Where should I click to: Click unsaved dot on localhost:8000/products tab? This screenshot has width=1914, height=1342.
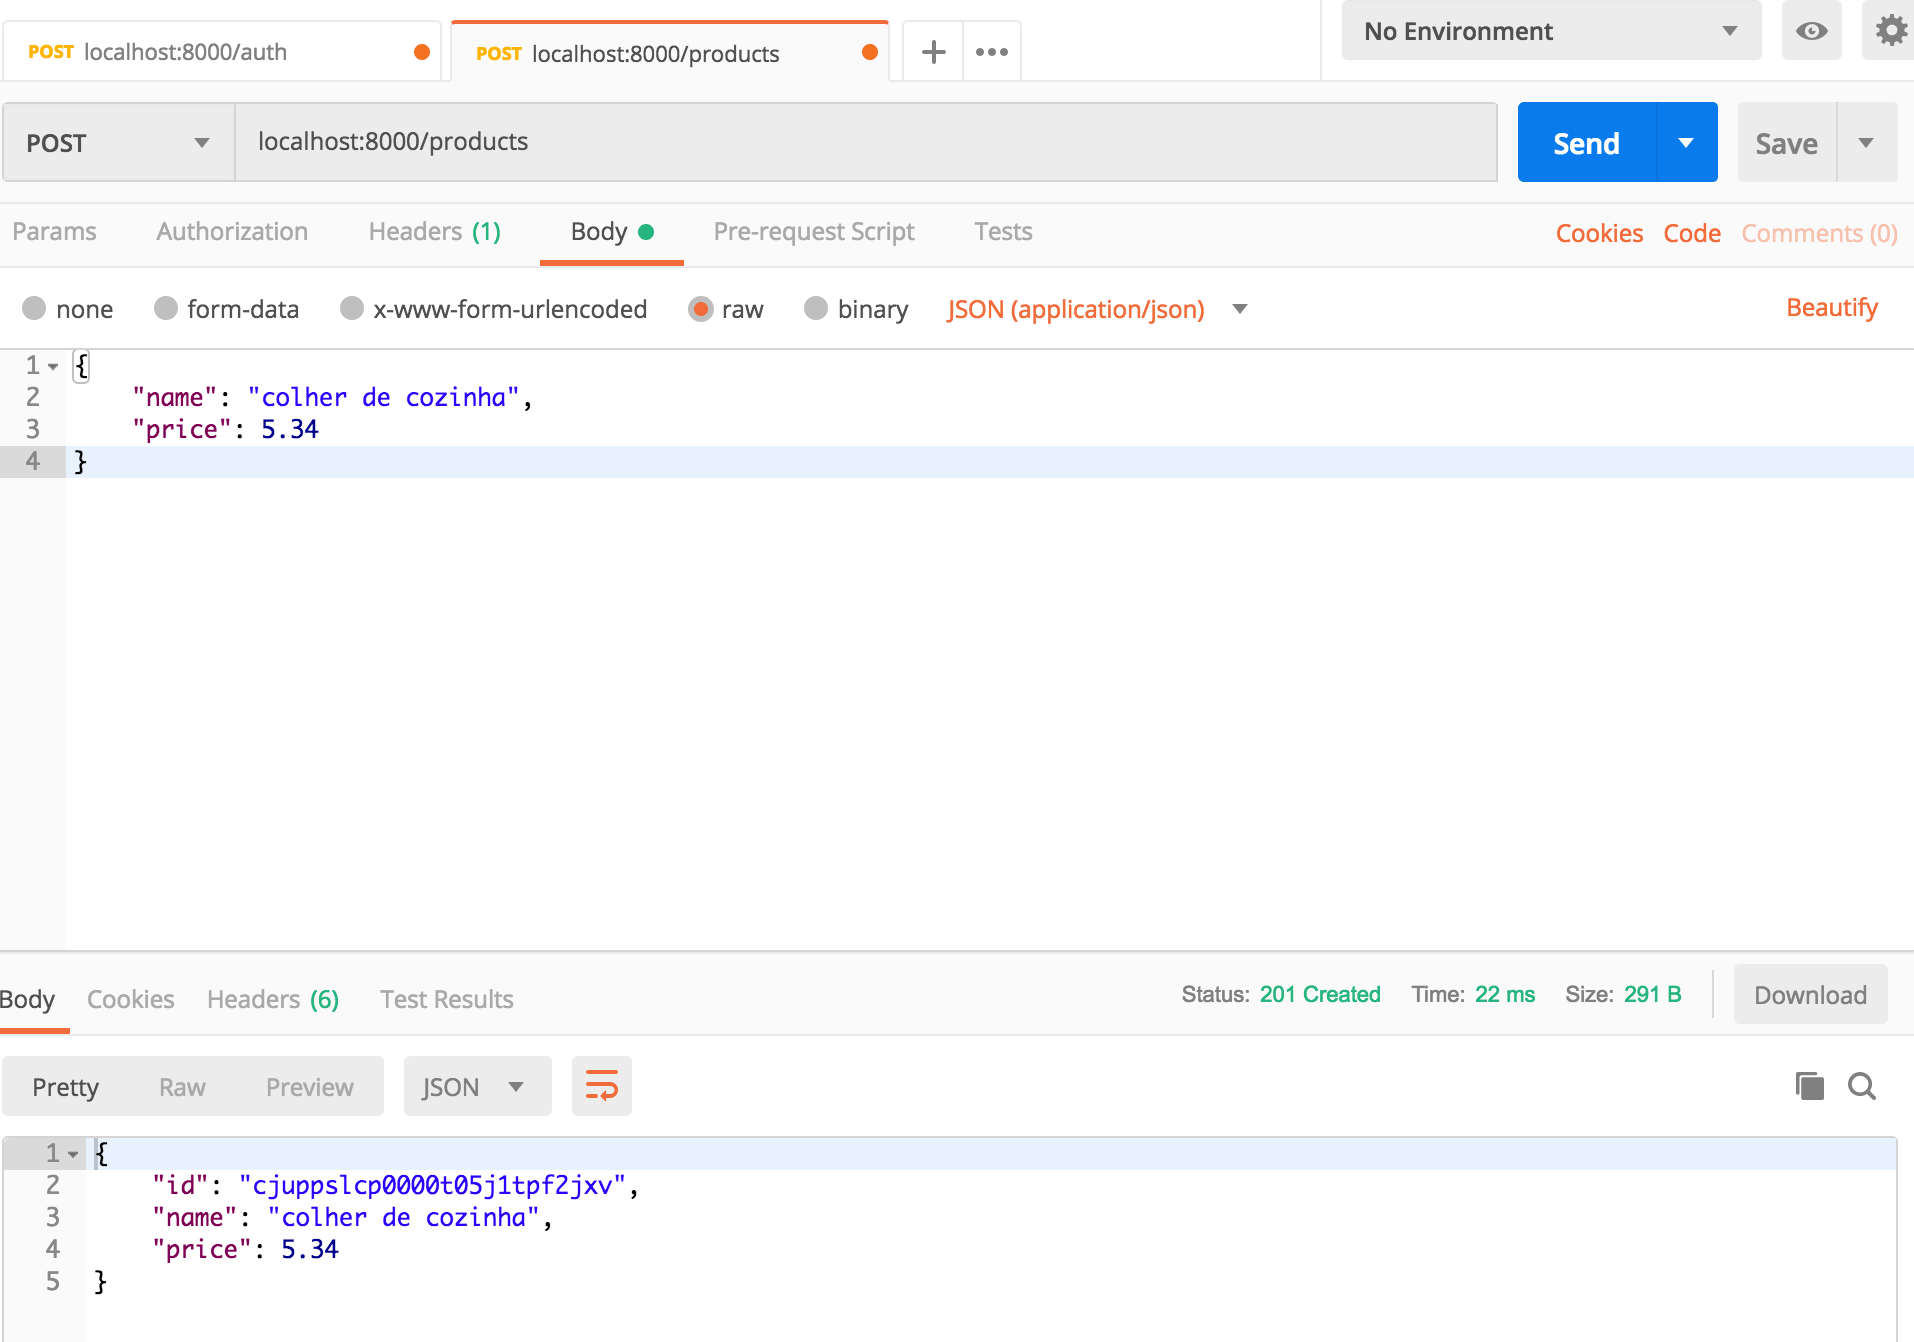click(x=870, y=52)
